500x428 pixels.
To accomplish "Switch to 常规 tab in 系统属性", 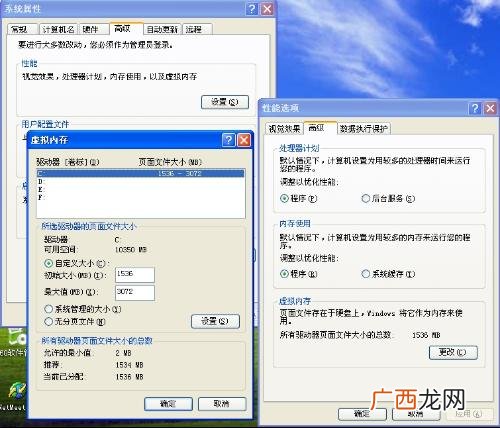I will pyautogui.click(x=22, y=29).
